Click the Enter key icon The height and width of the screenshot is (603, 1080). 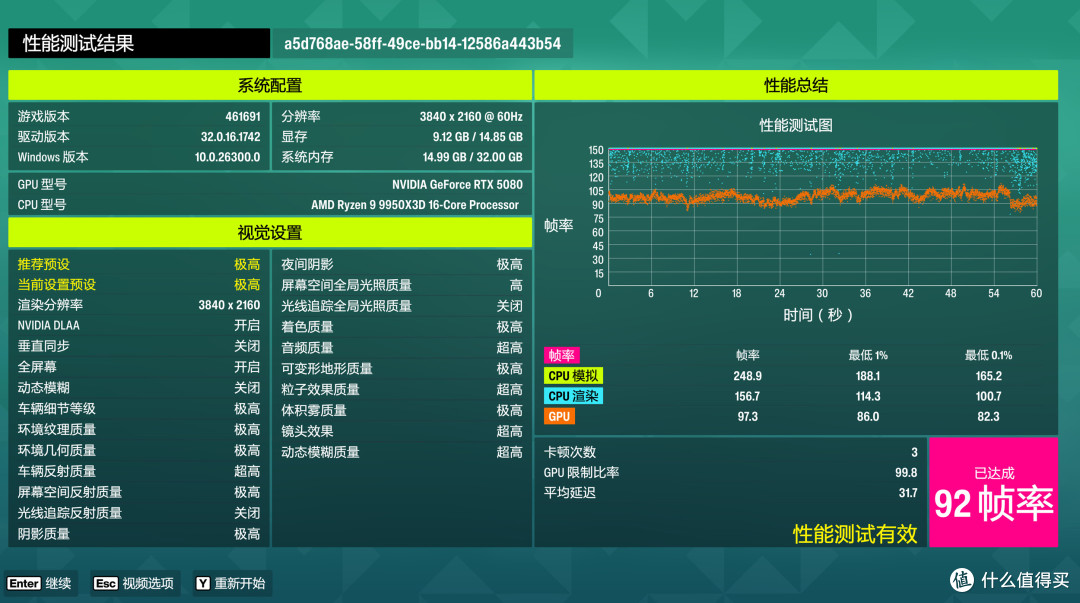coord(23,583)
